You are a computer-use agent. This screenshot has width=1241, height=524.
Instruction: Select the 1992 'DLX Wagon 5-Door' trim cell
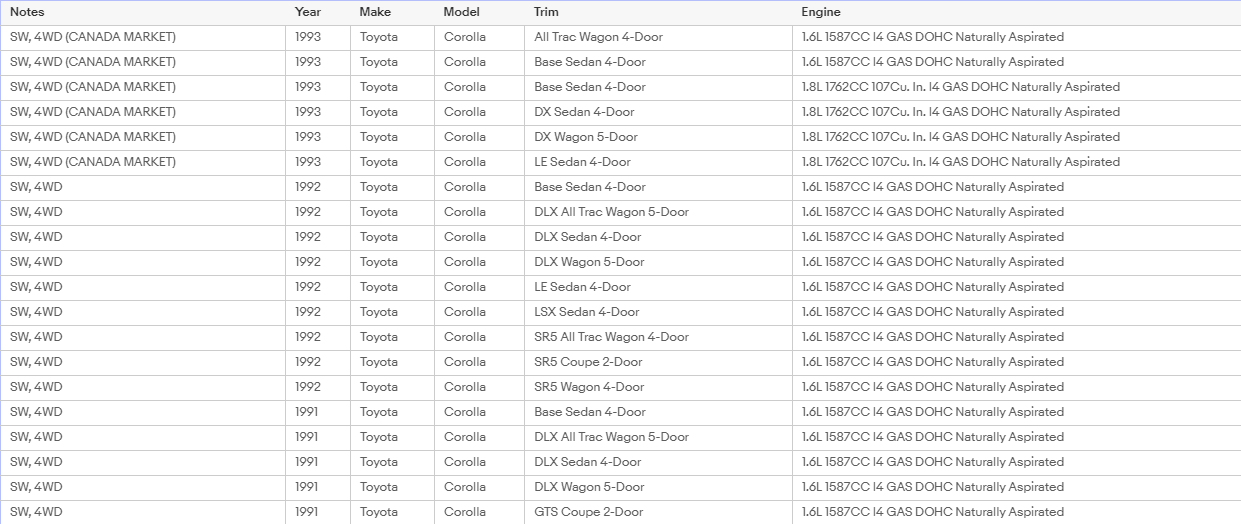tap(658, 262)
